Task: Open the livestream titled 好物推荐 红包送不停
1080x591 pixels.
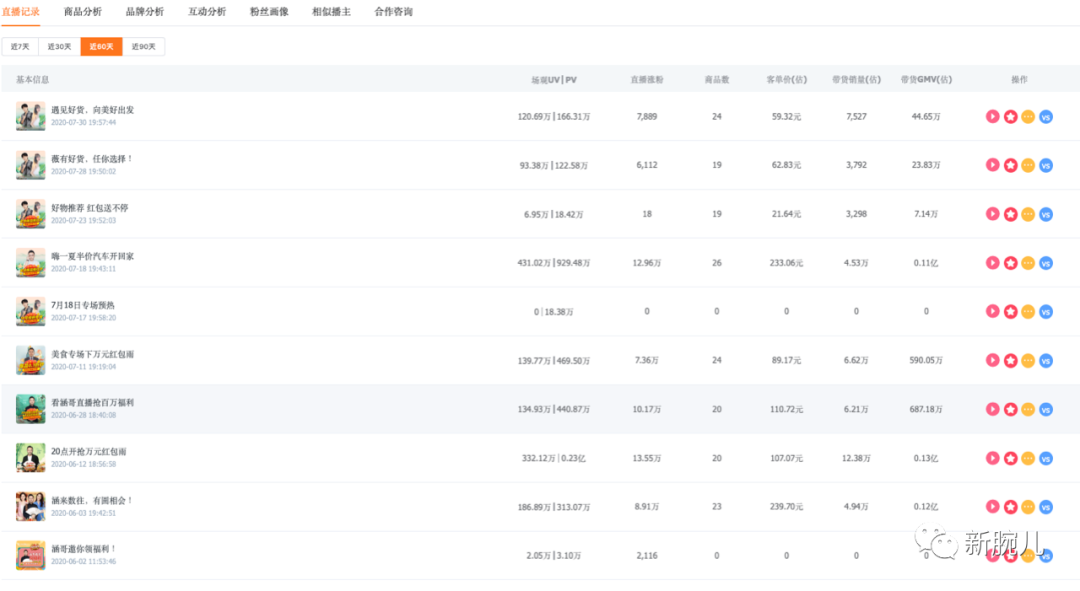Action: [x=90, y=208]
